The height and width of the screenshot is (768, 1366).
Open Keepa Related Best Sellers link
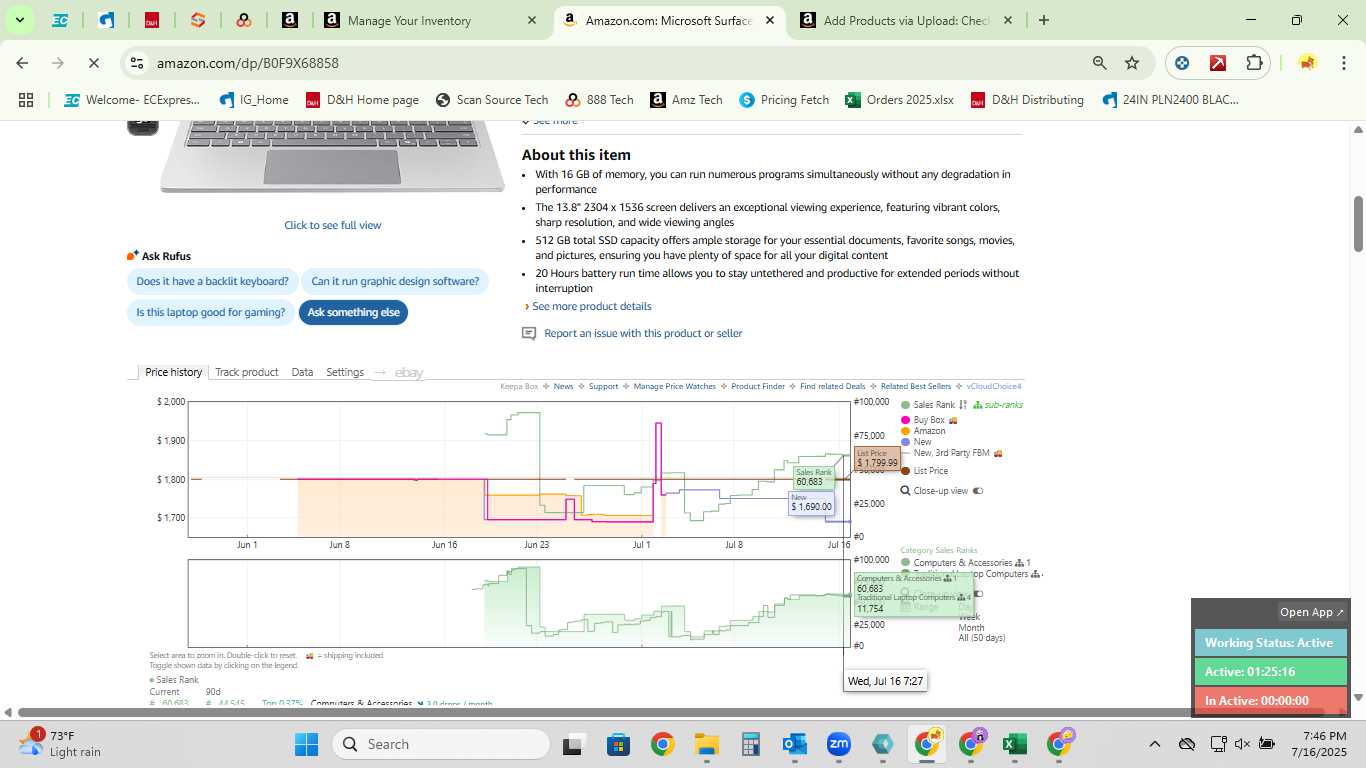pos(915,386)
